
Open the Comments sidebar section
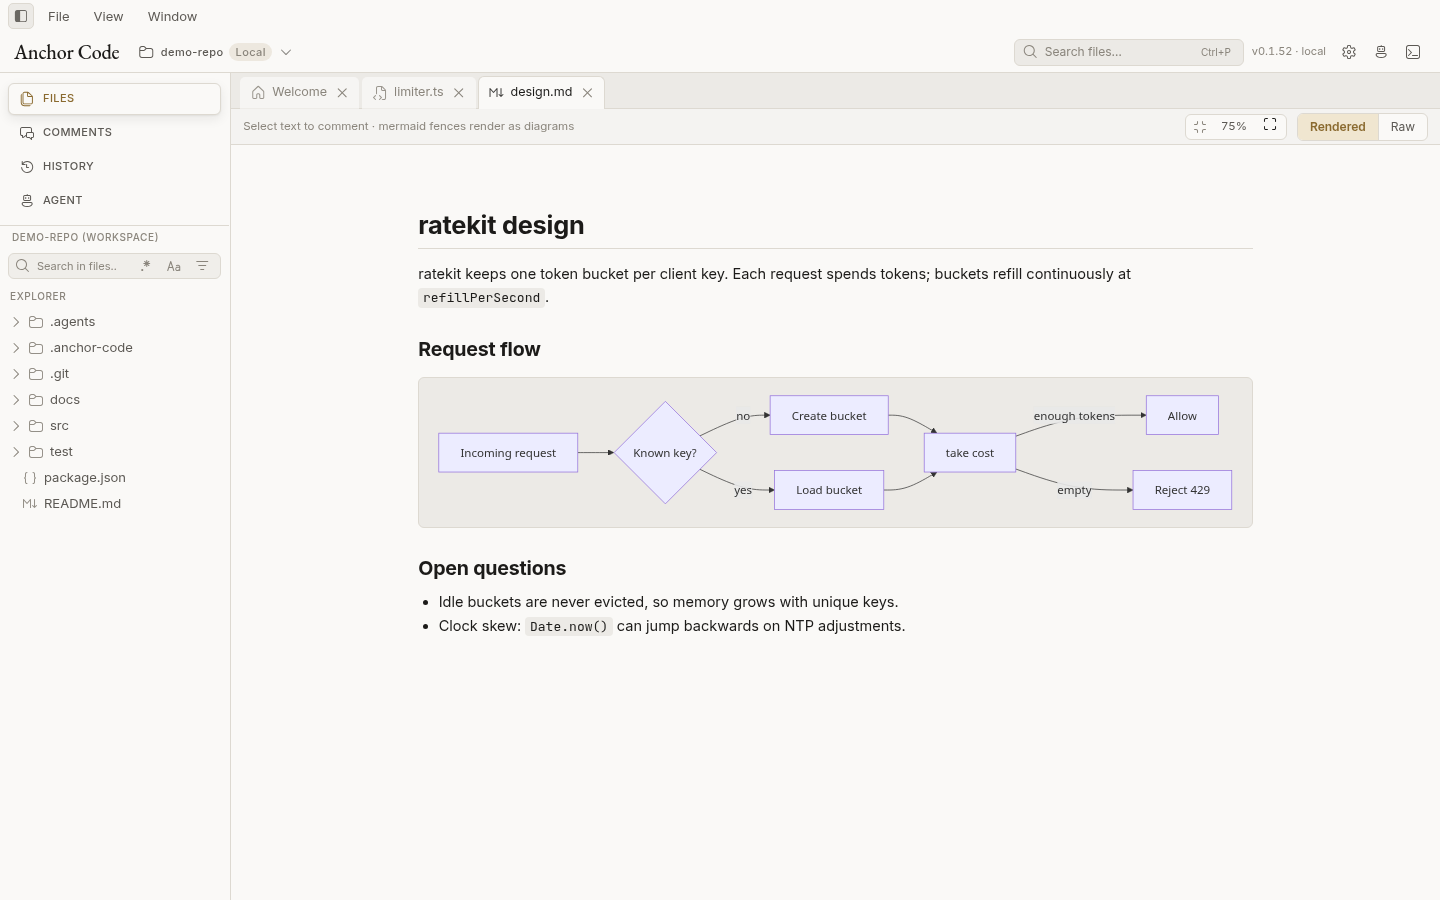pyautogui.click(x=114, y=133)
